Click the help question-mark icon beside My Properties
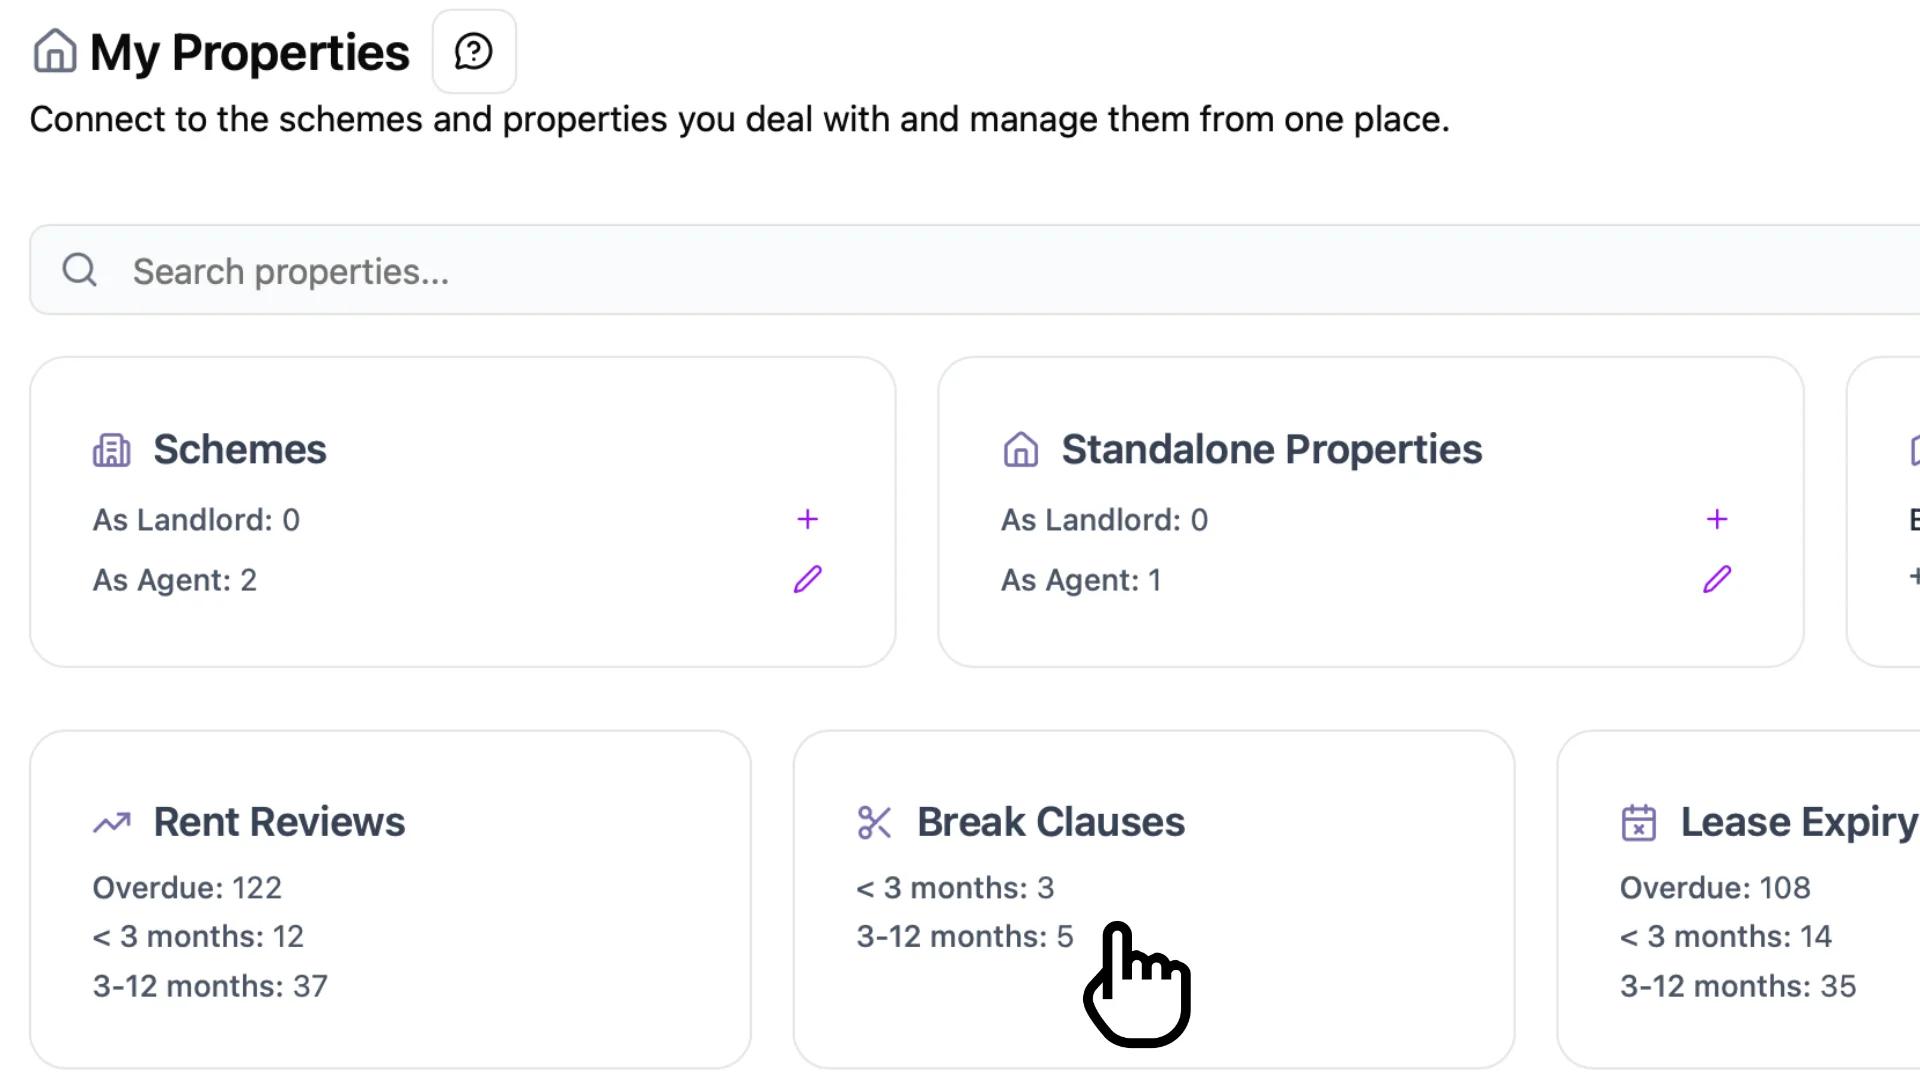1920x1080 pixels. 472,50
